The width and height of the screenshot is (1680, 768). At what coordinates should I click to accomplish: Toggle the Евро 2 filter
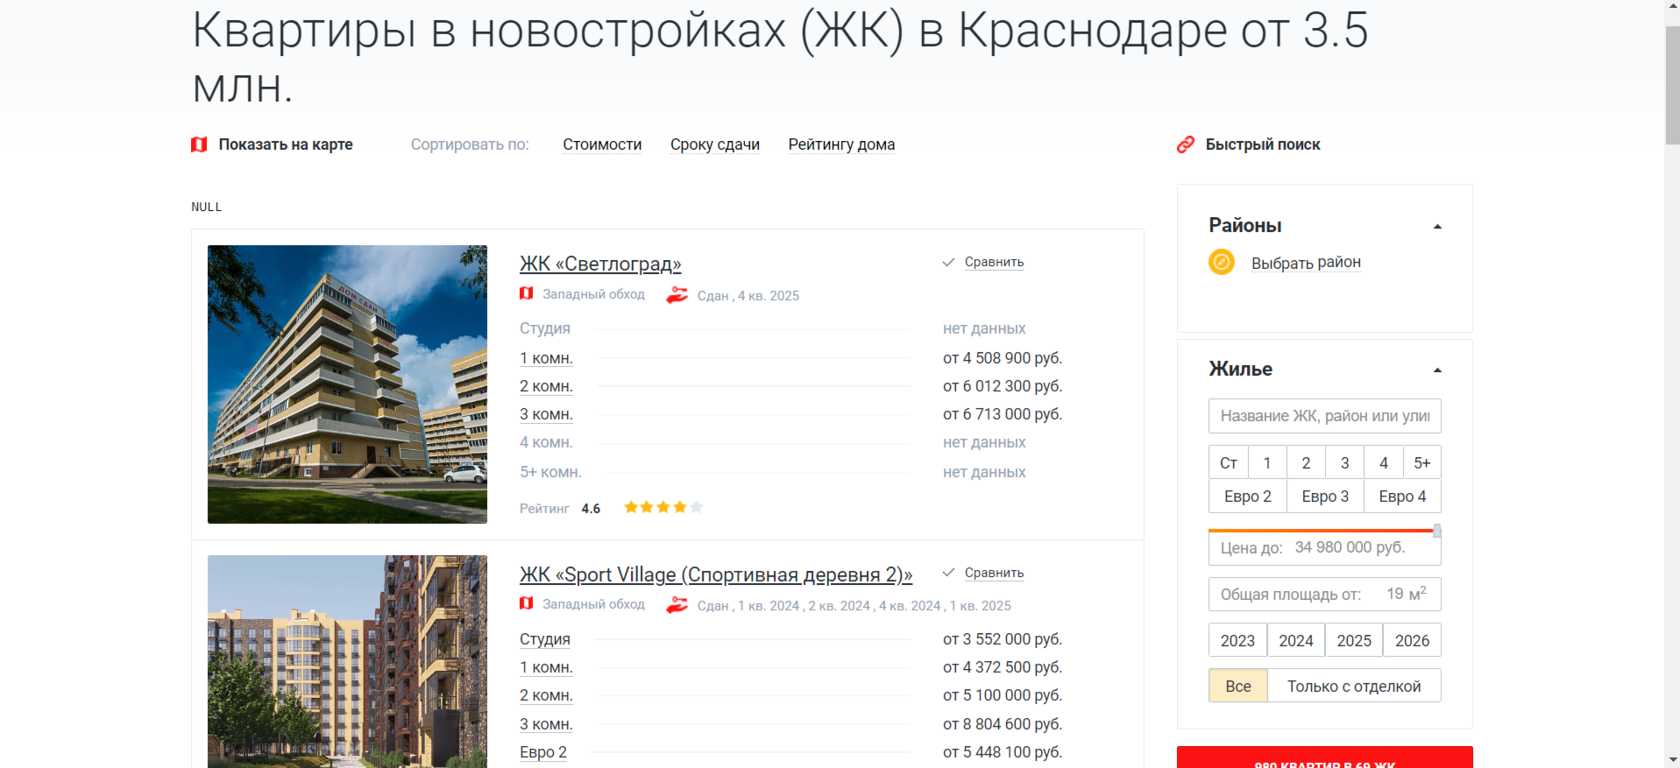point(1248,496)
